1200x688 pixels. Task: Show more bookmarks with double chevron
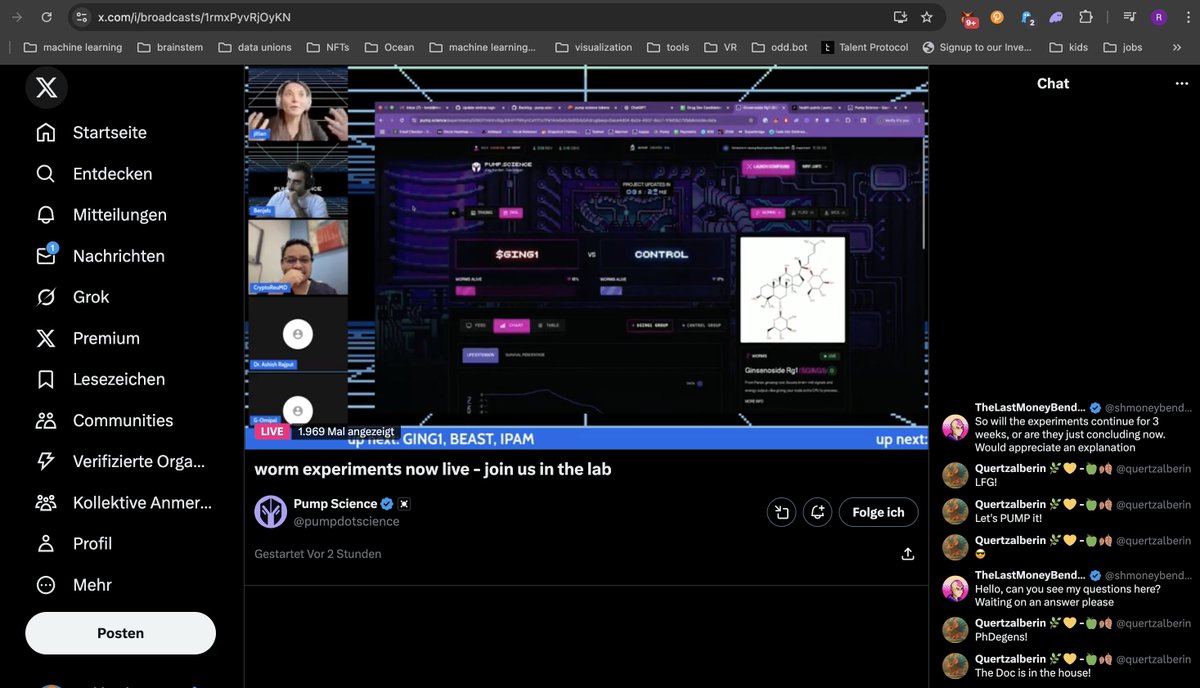(x=1179, y=47)
